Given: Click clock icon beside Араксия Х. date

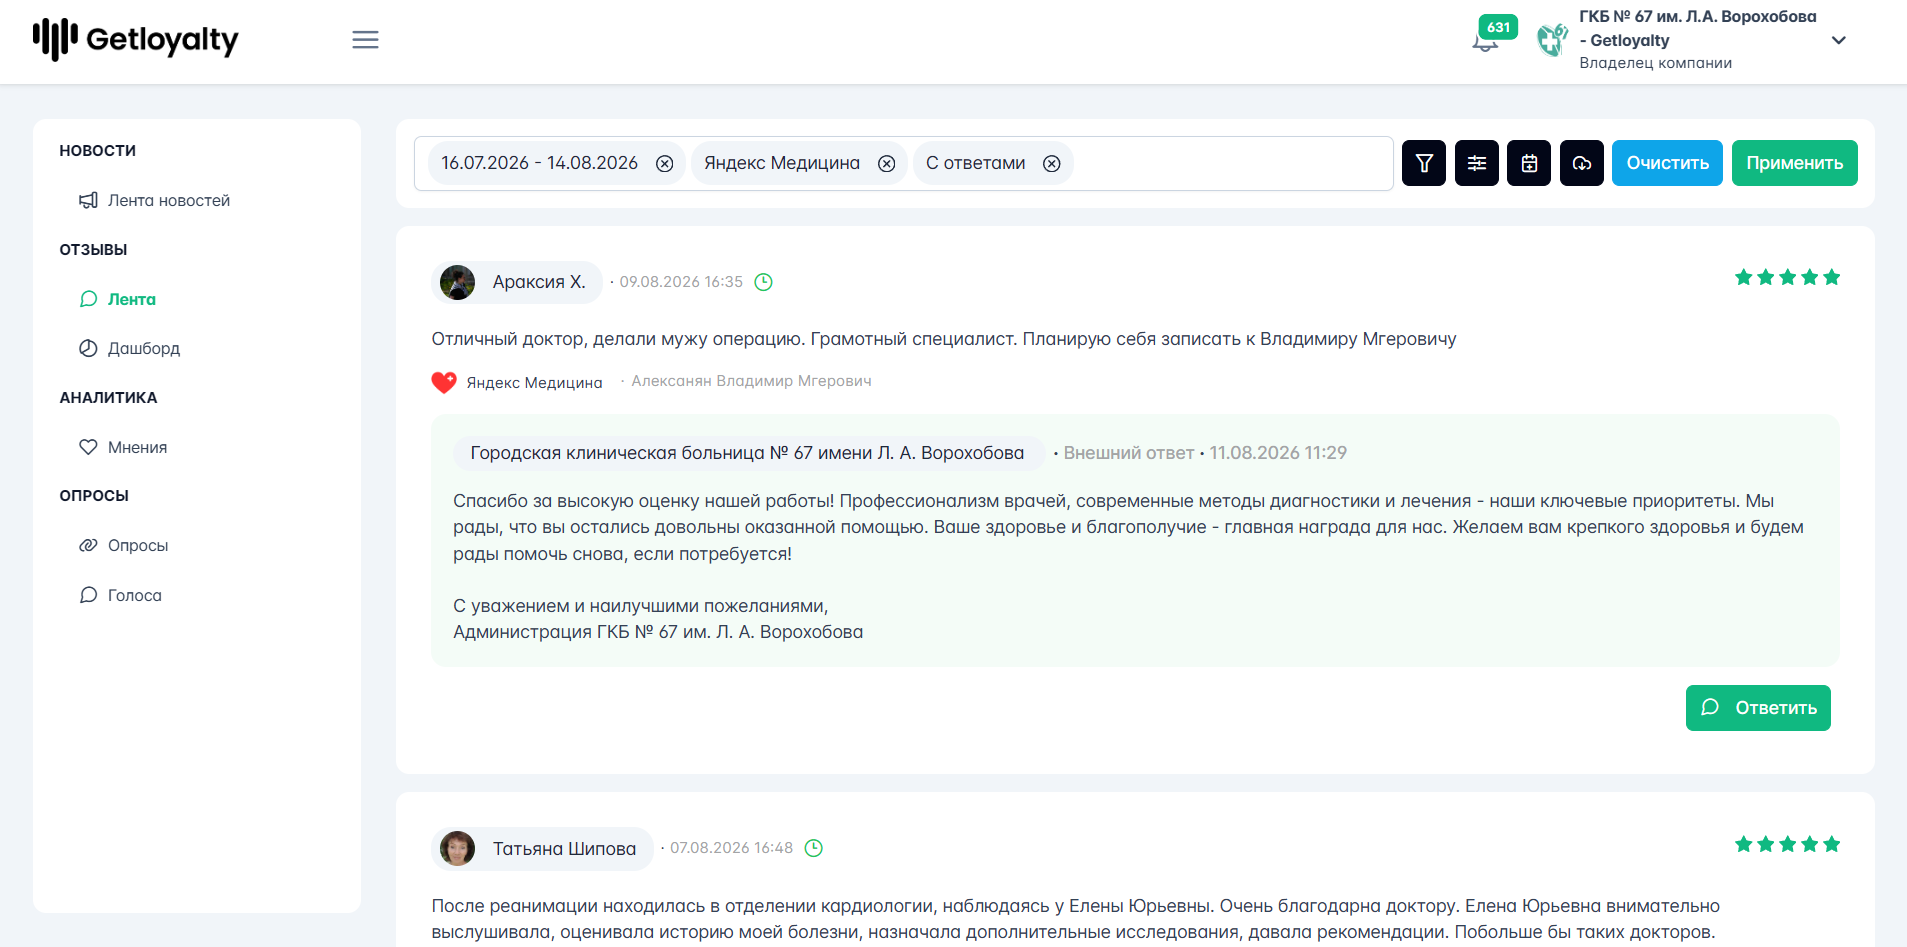Looking at the screenshot, I should [763, 282].
